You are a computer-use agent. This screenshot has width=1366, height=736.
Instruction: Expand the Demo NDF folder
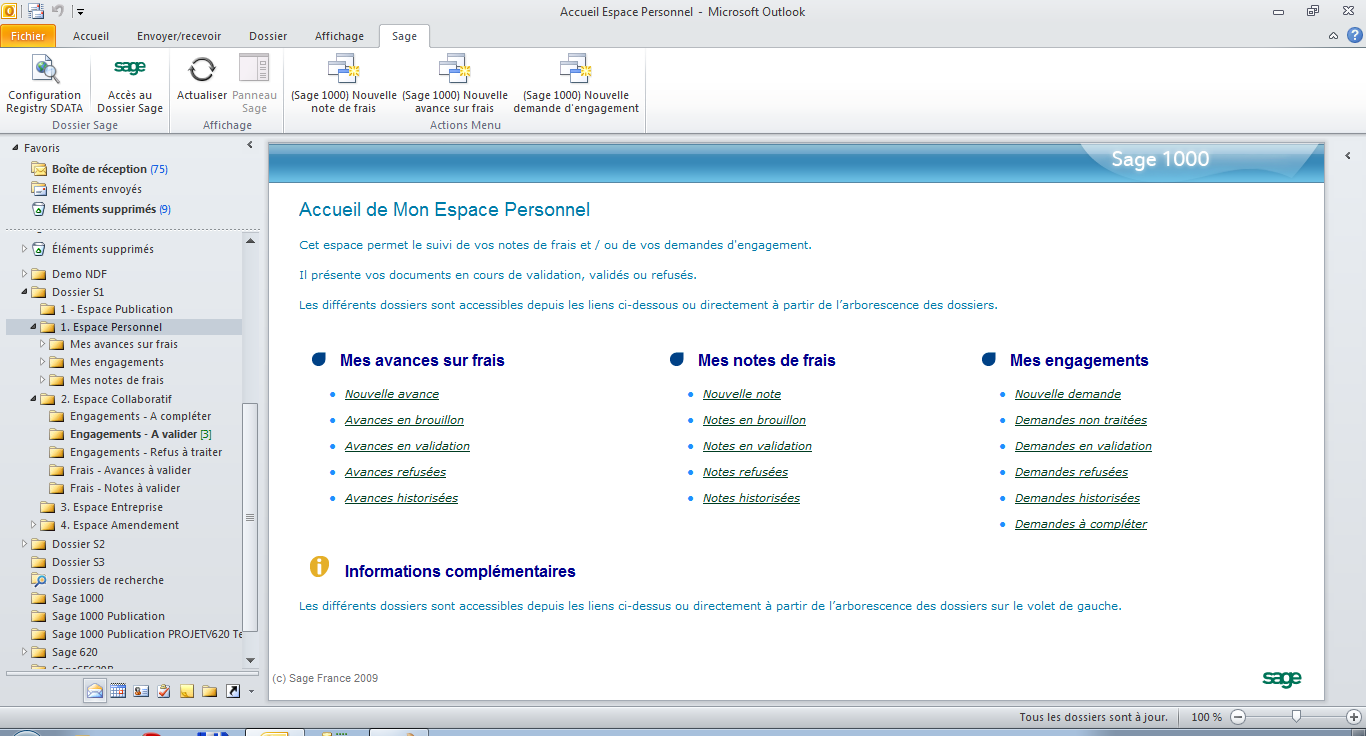coord(24,274)
